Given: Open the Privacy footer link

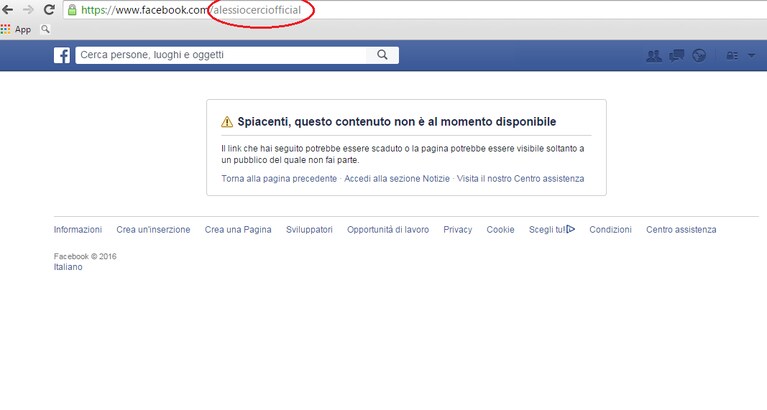Looking at the screenshot, I should click(x=457, y=229).
